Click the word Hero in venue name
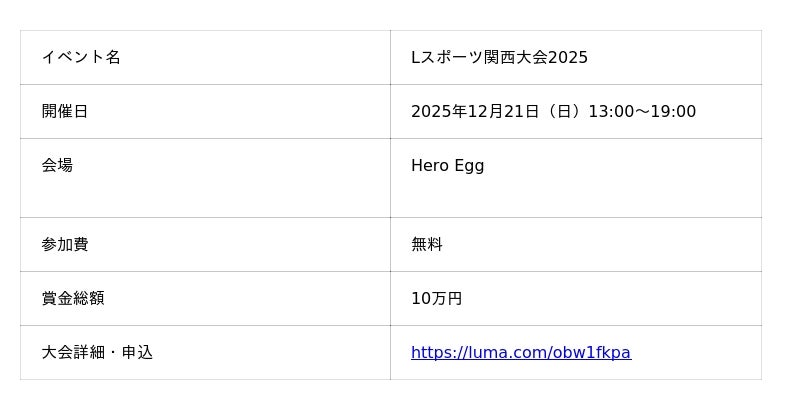Image resolution: width=800 pixels, height=410 pixels. [430, 166]
